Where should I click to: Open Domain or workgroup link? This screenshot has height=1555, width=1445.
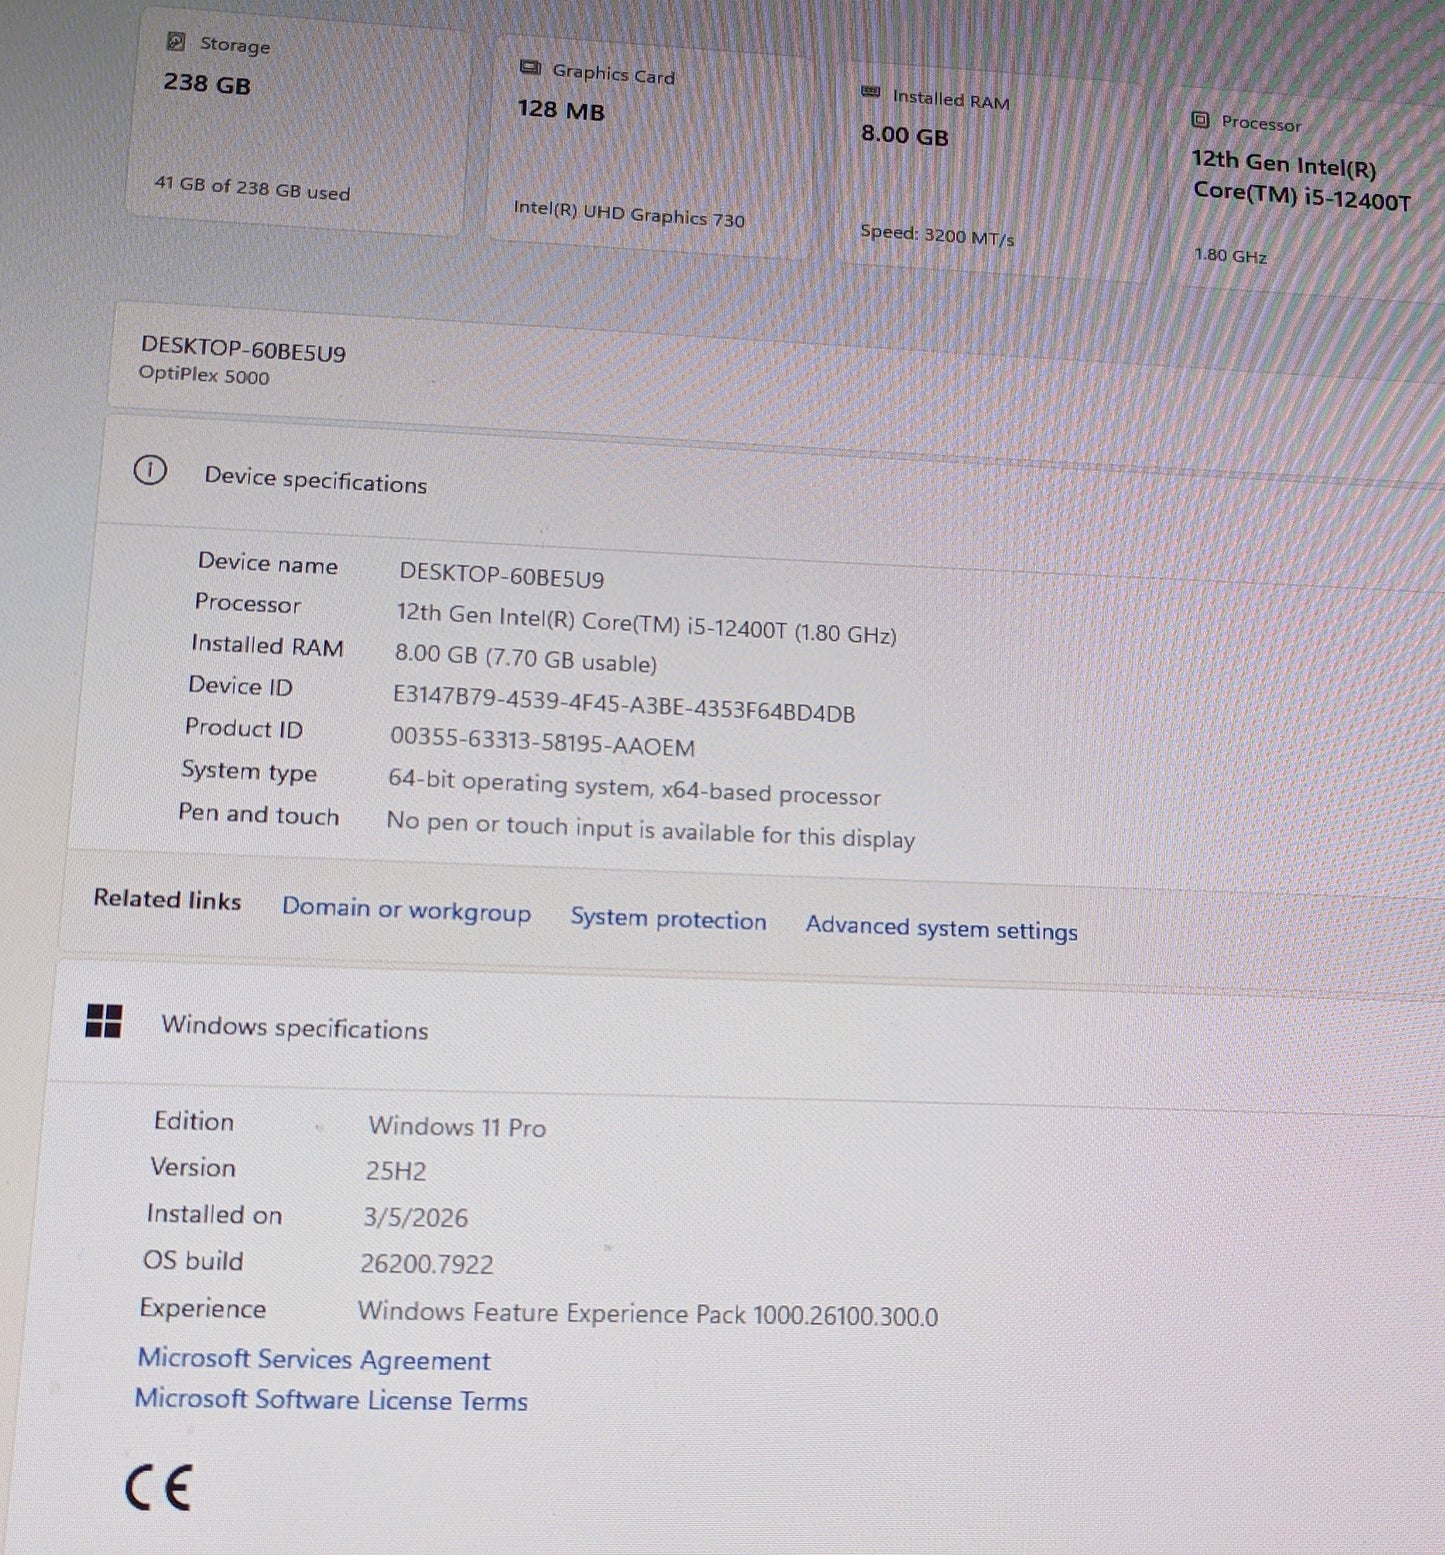(406, 910)
